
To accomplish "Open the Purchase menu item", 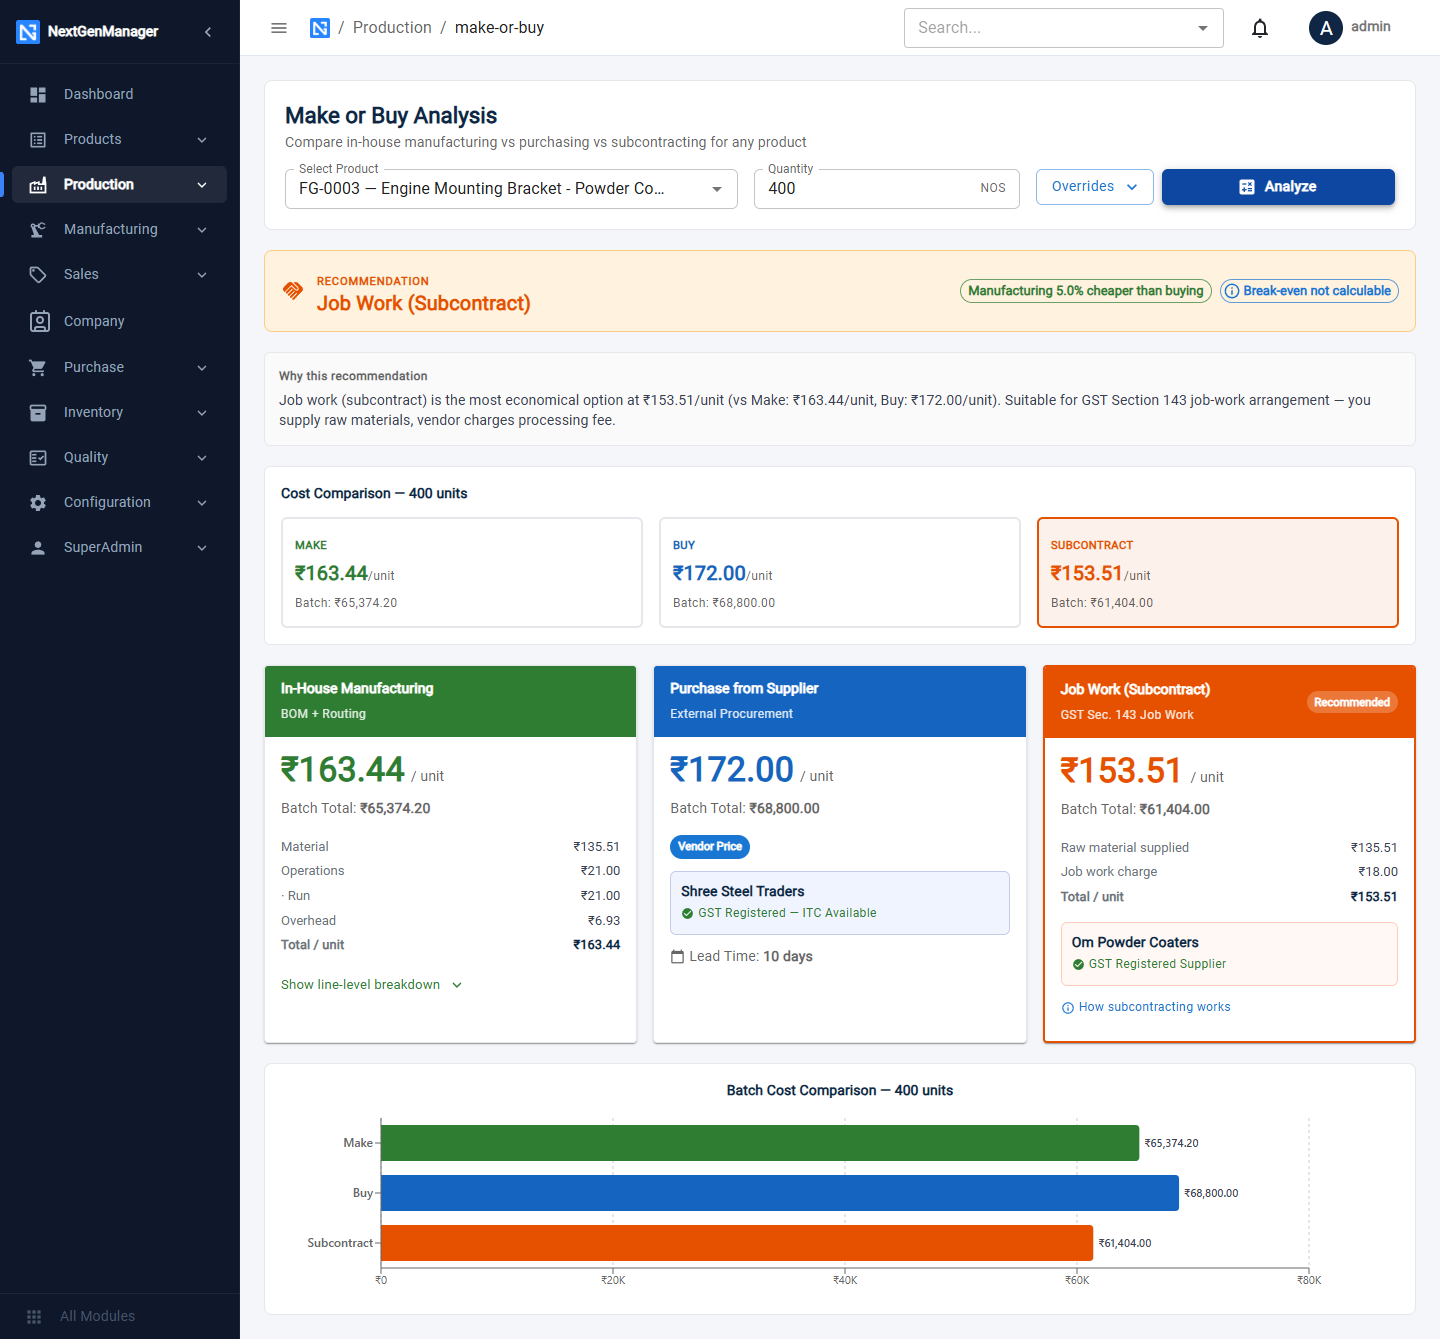I will [x=119, y=367].
